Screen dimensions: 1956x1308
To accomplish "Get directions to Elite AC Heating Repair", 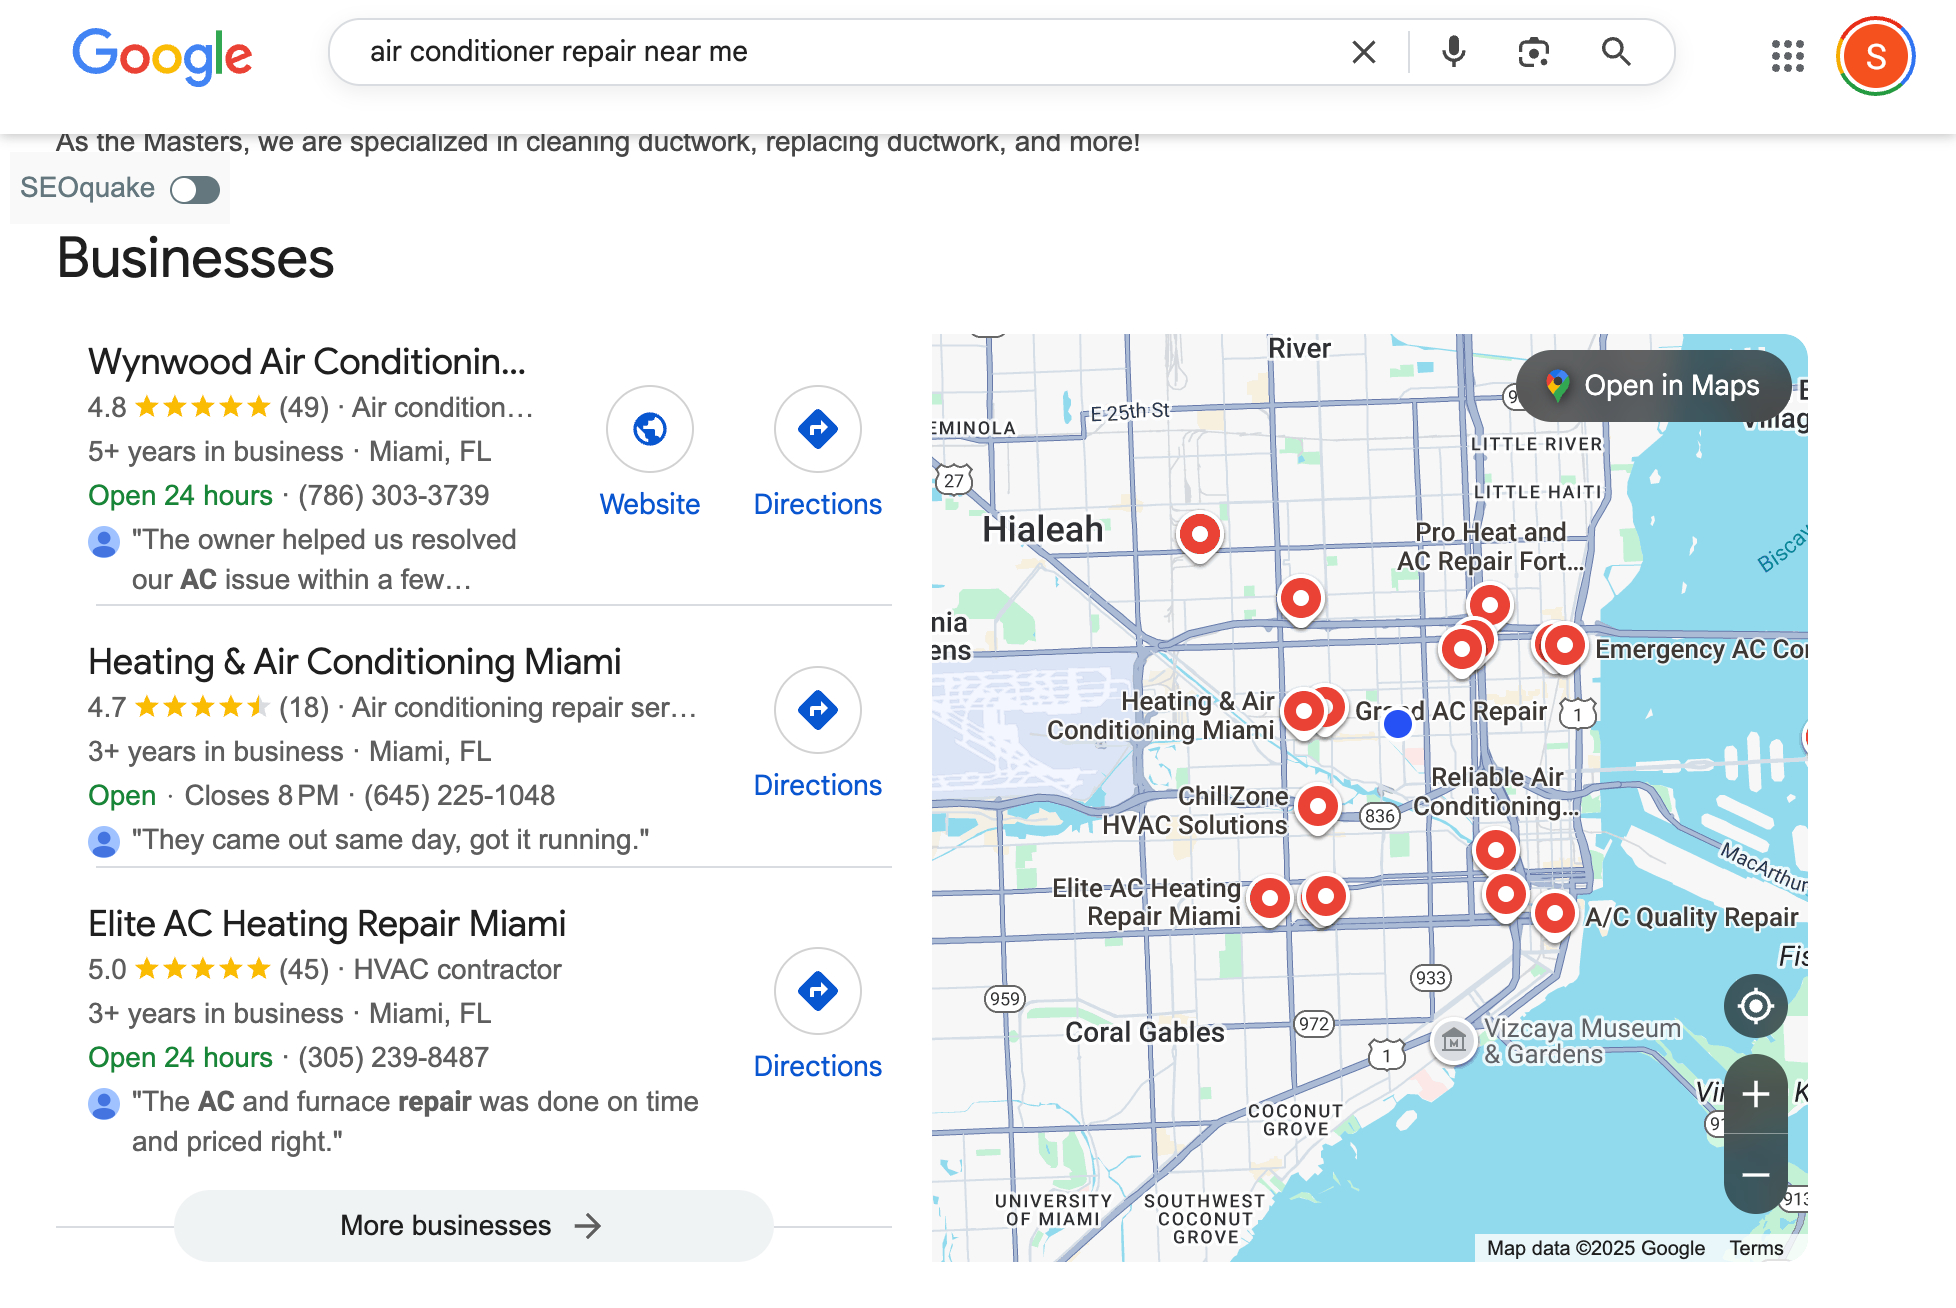I will pos(817,992).
